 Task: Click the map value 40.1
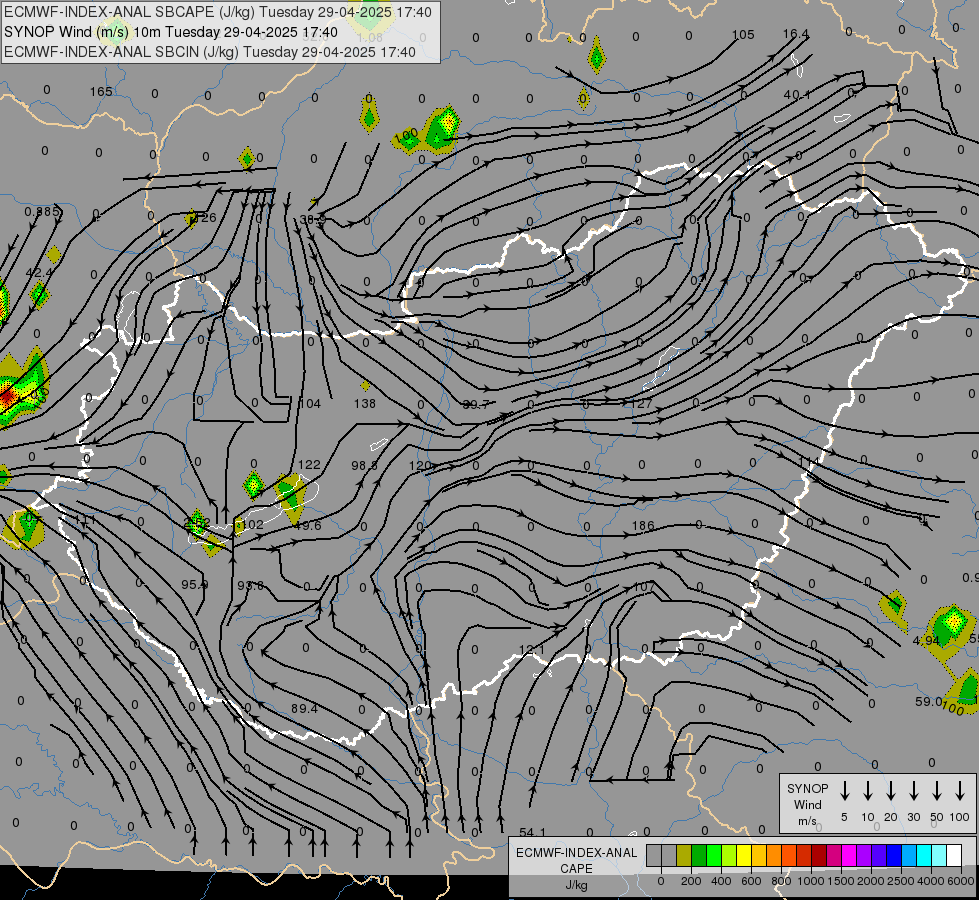[x=797, y=95]
